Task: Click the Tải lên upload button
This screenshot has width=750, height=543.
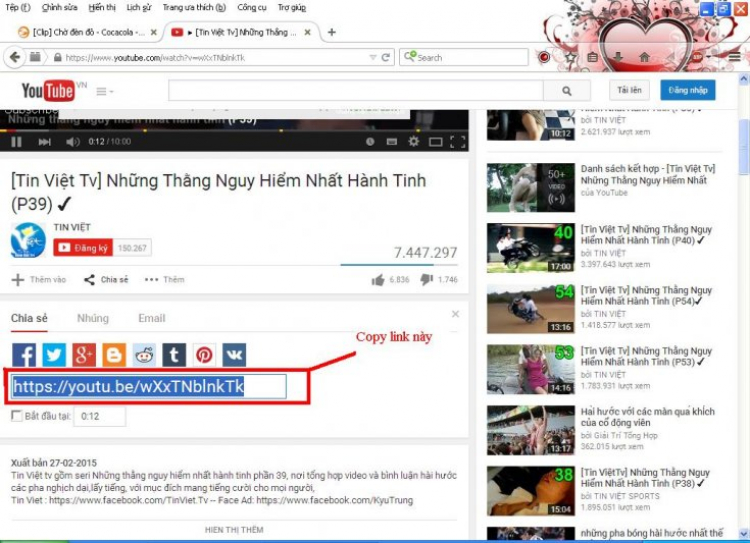Action: pos(629,90)
